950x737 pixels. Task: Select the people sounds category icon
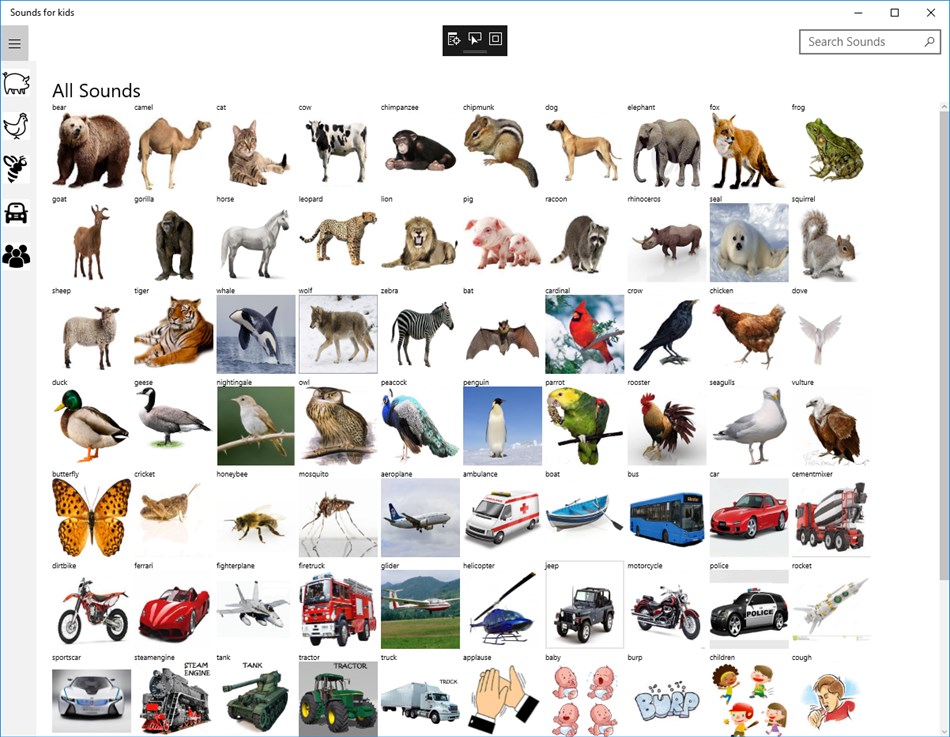pos(16,256)
